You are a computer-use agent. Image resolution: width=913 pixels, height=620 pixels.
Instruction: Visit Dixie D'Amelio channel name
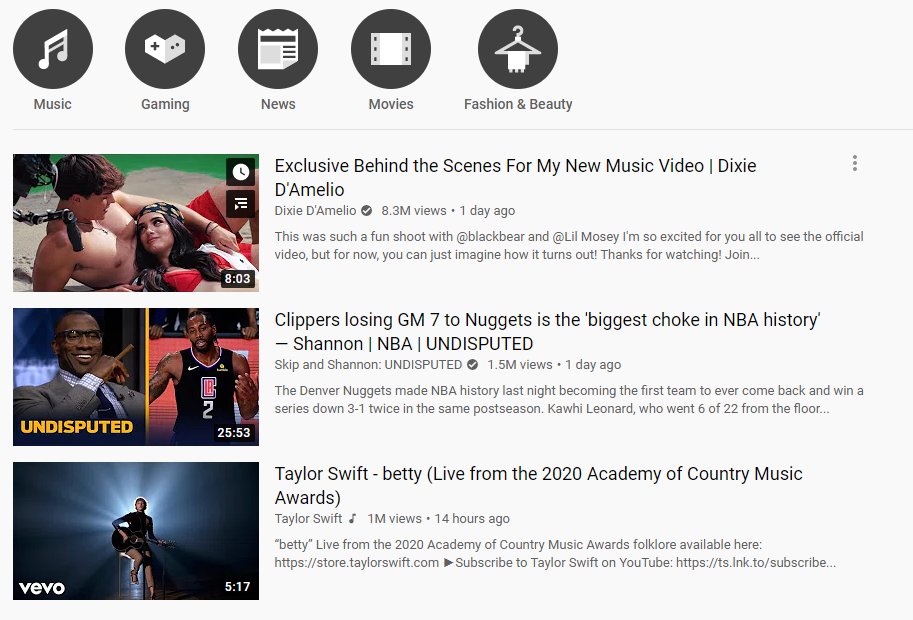coord(315,211)
